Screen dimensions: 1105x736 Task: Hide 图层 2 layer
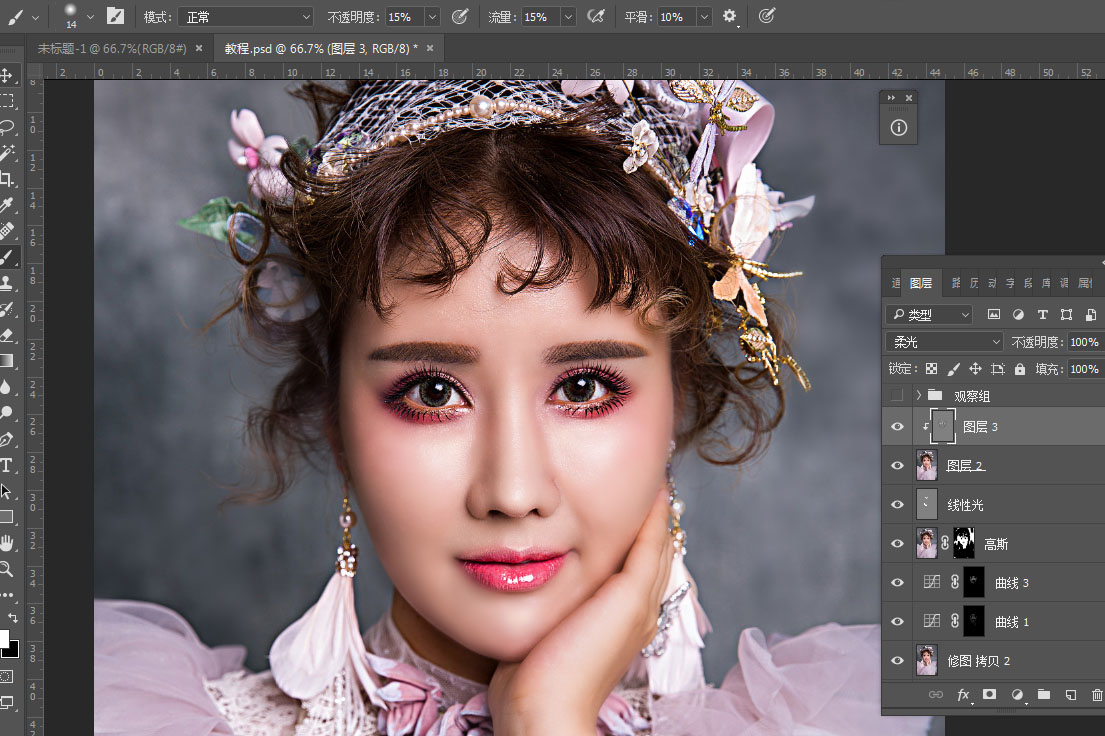[x=897, y=465]
